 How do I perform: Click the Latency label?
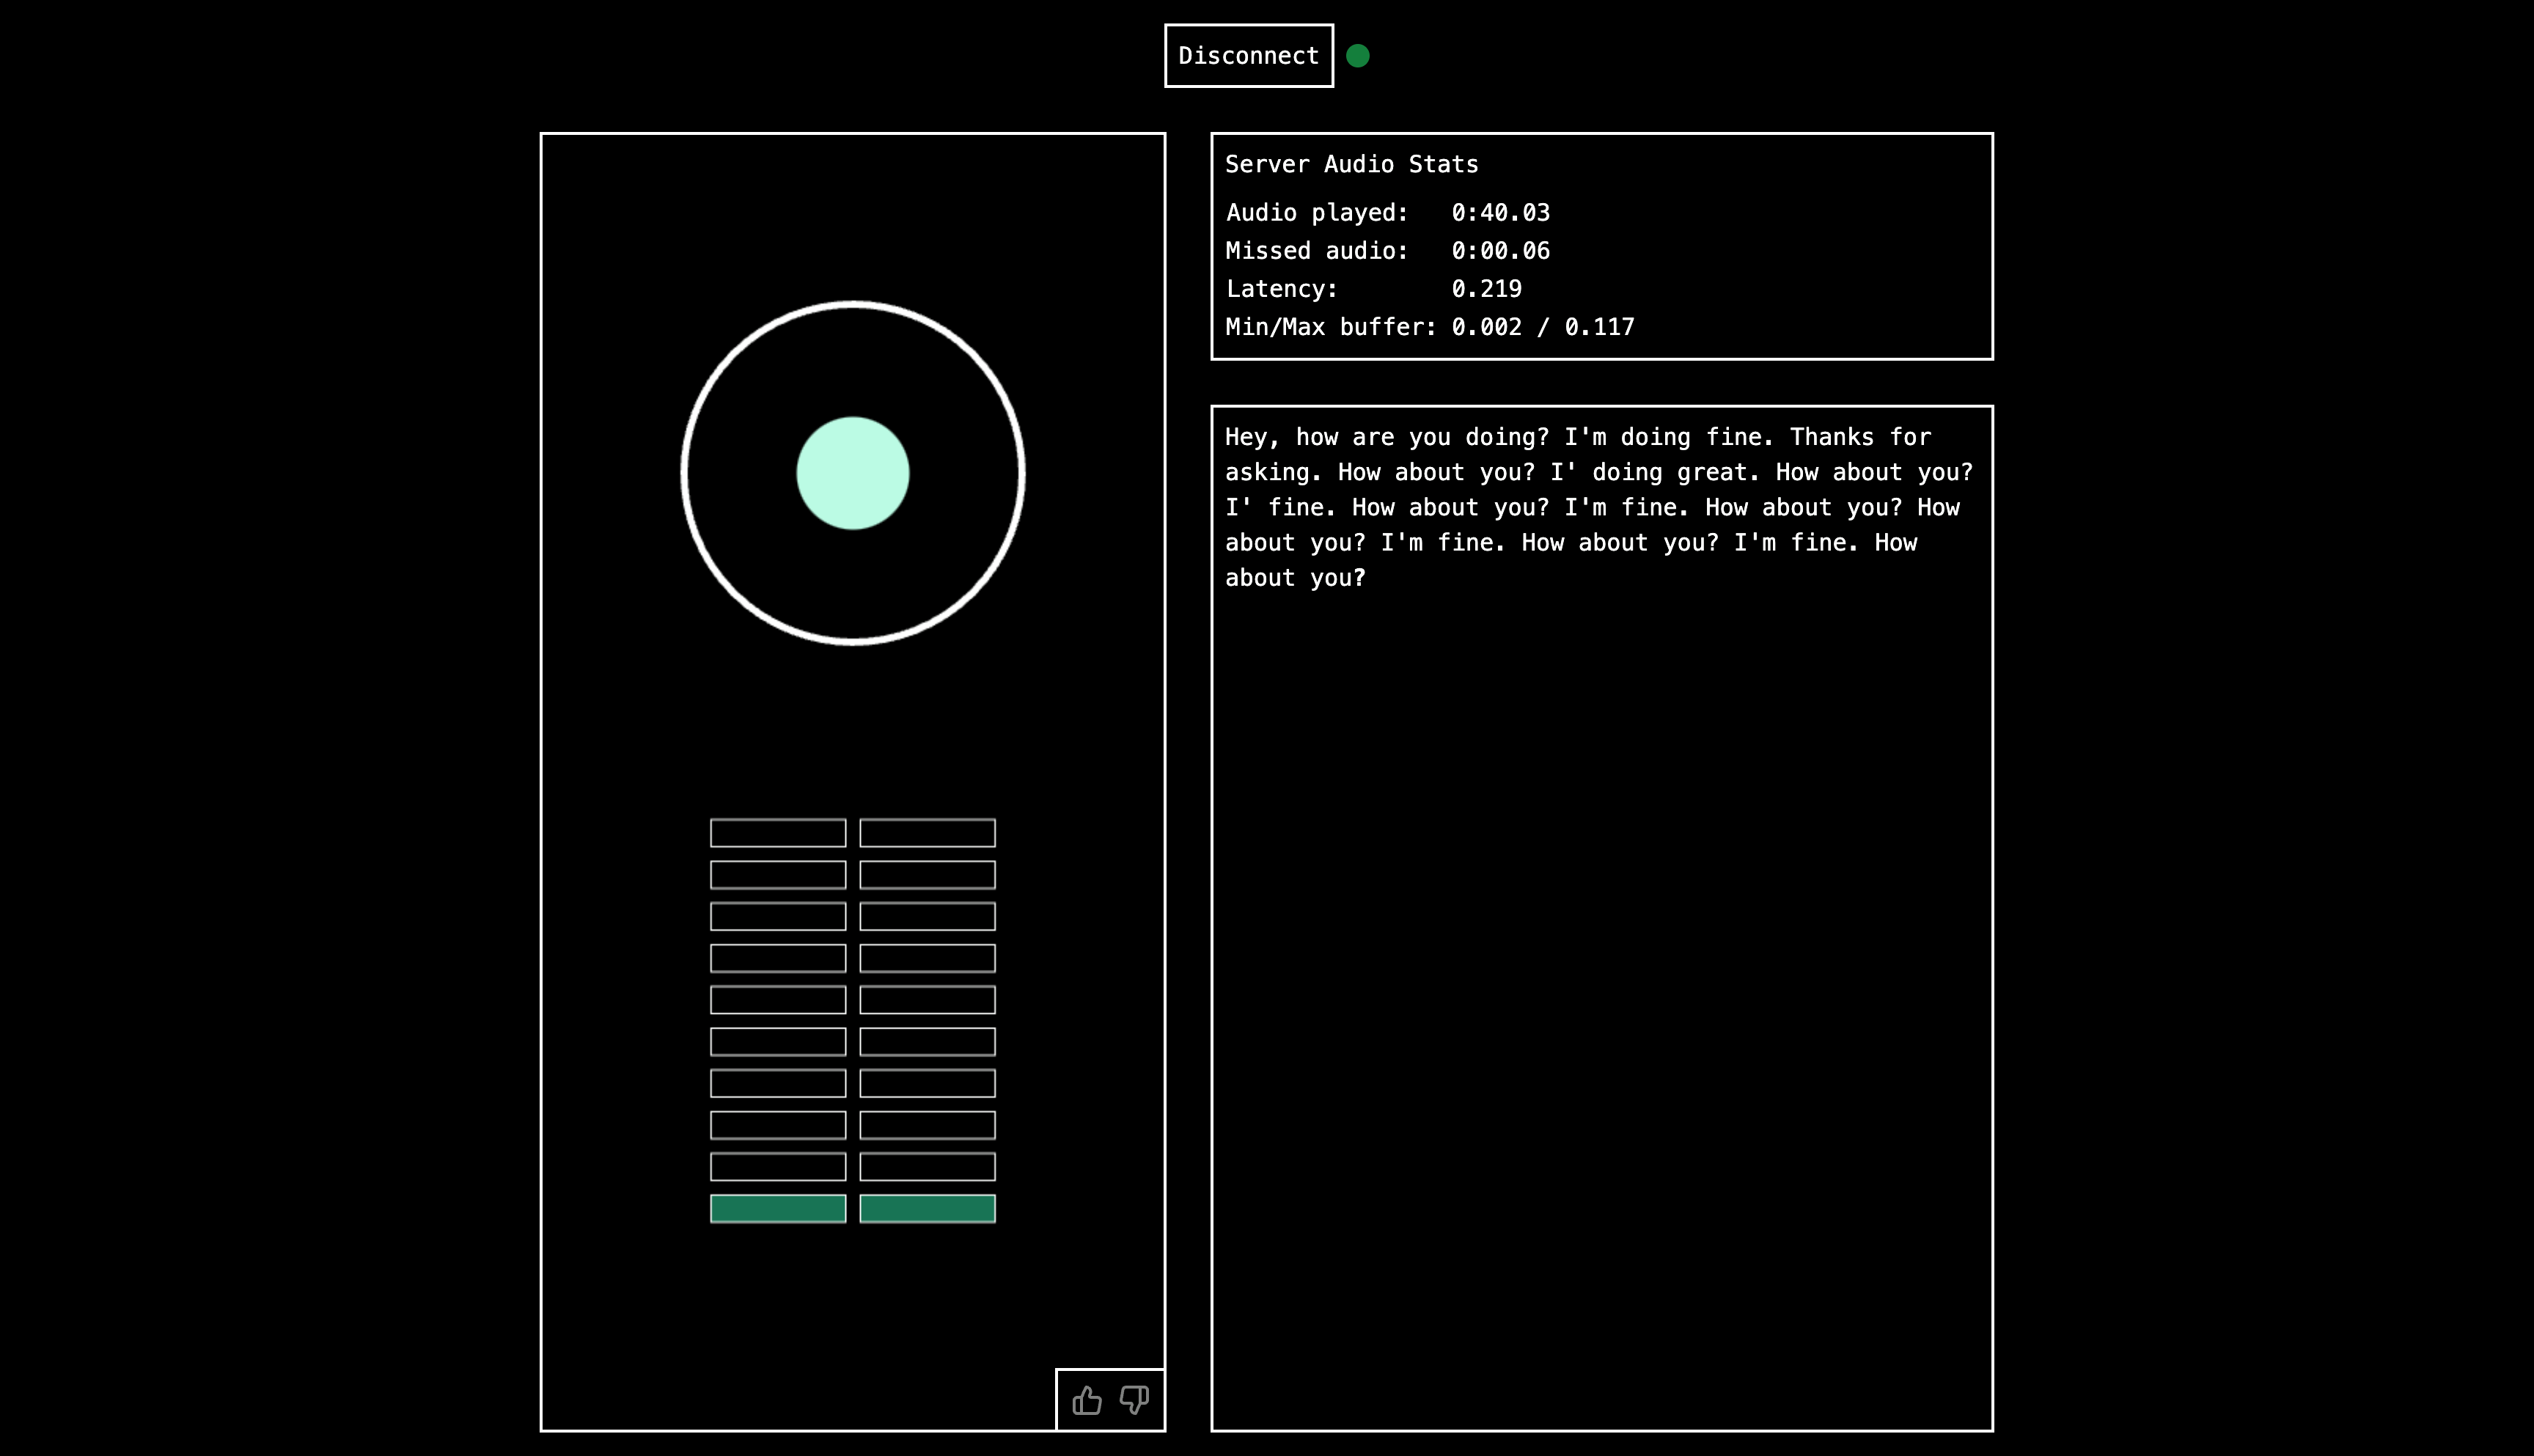1282,289
